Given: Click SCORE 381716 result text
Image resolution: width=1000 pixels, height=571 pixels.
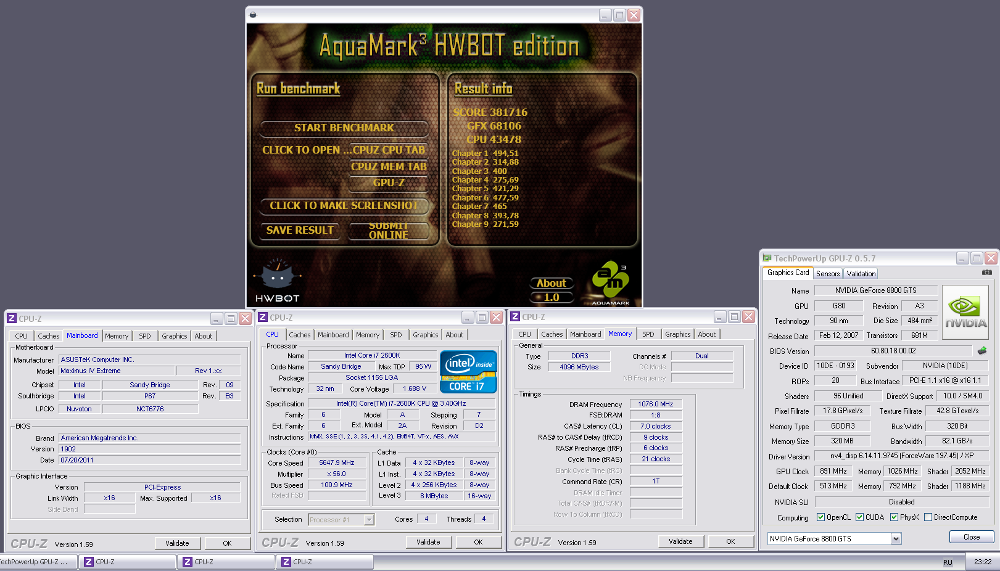Looking at the screenshot, I should [490, 112].
